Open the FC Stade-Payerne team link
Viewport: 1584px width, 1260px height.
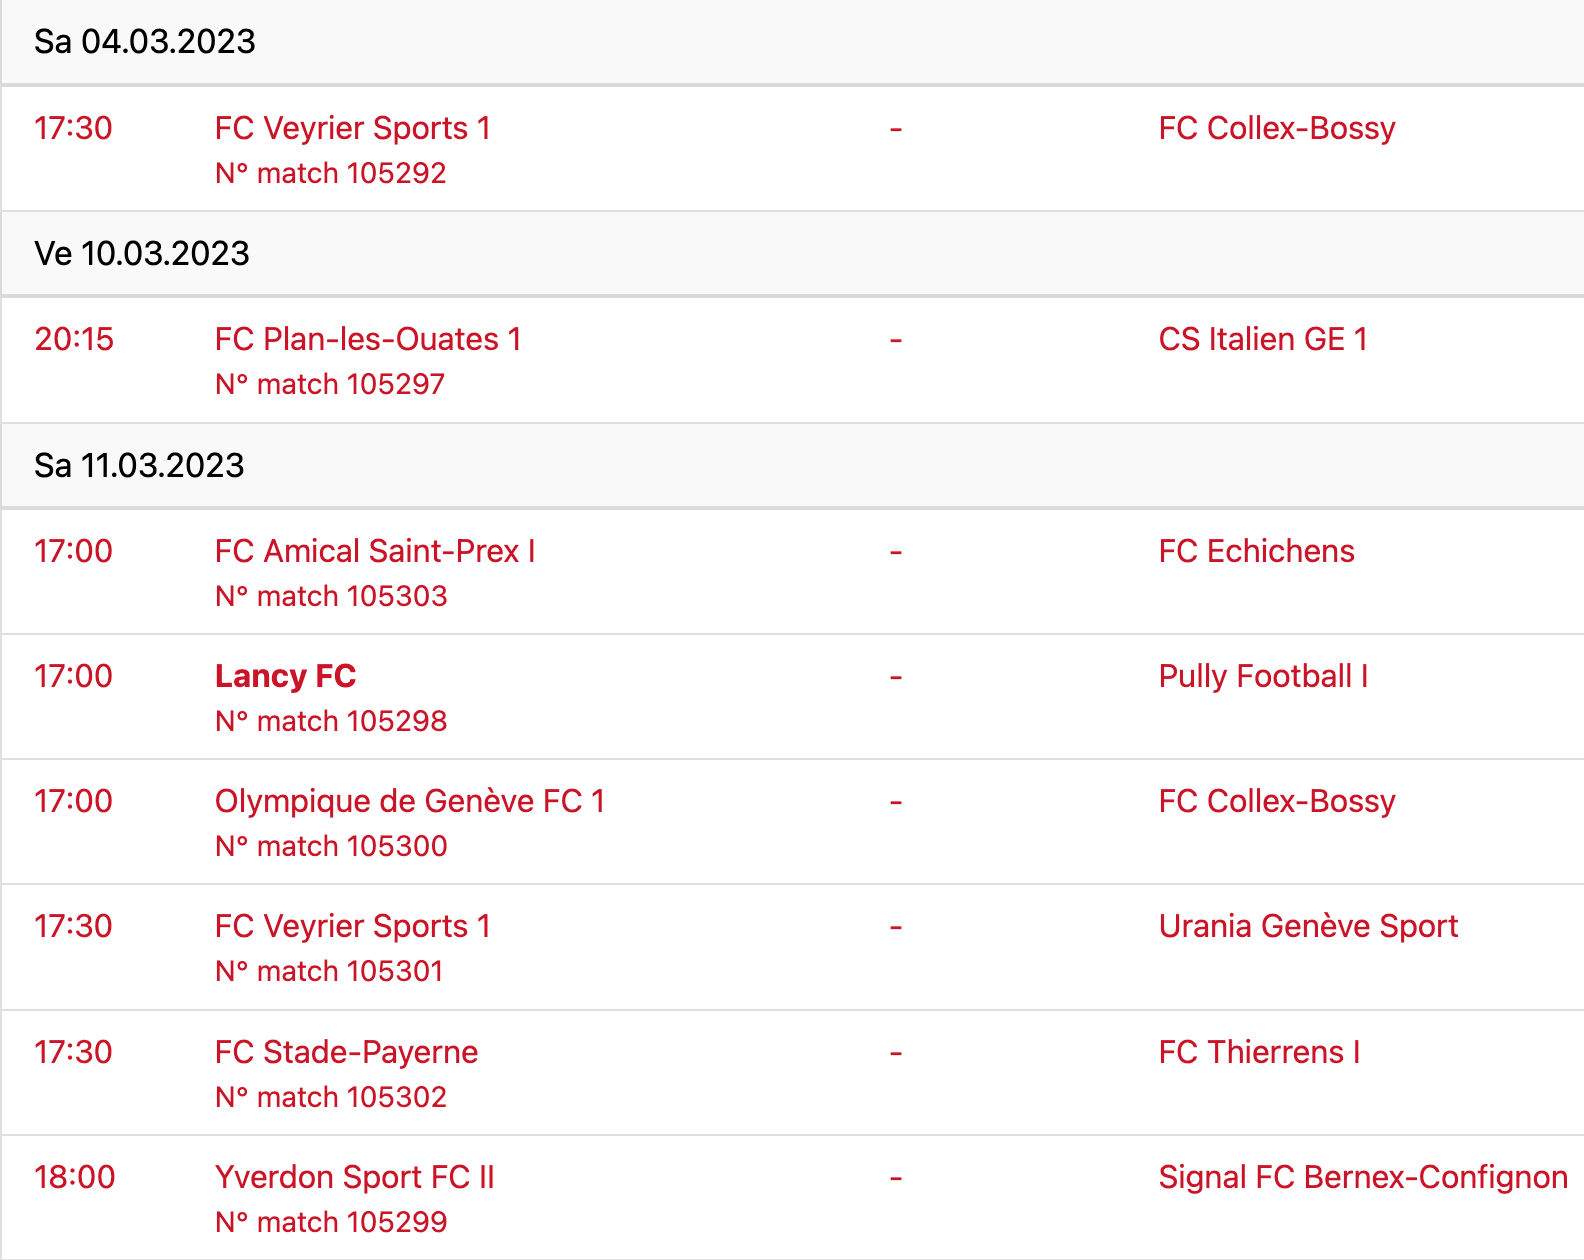coord(346,1052)
